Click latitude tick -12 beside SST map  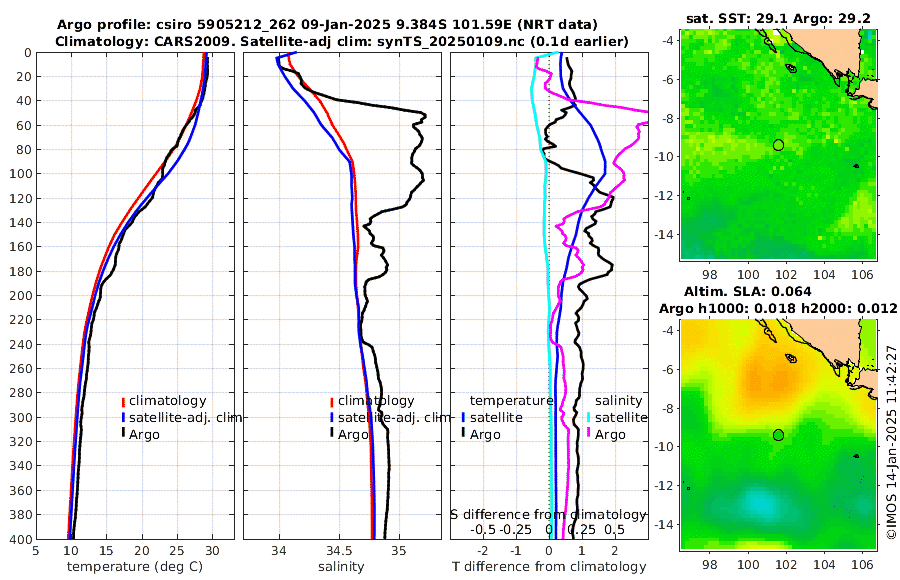click(x=666, y=196)
